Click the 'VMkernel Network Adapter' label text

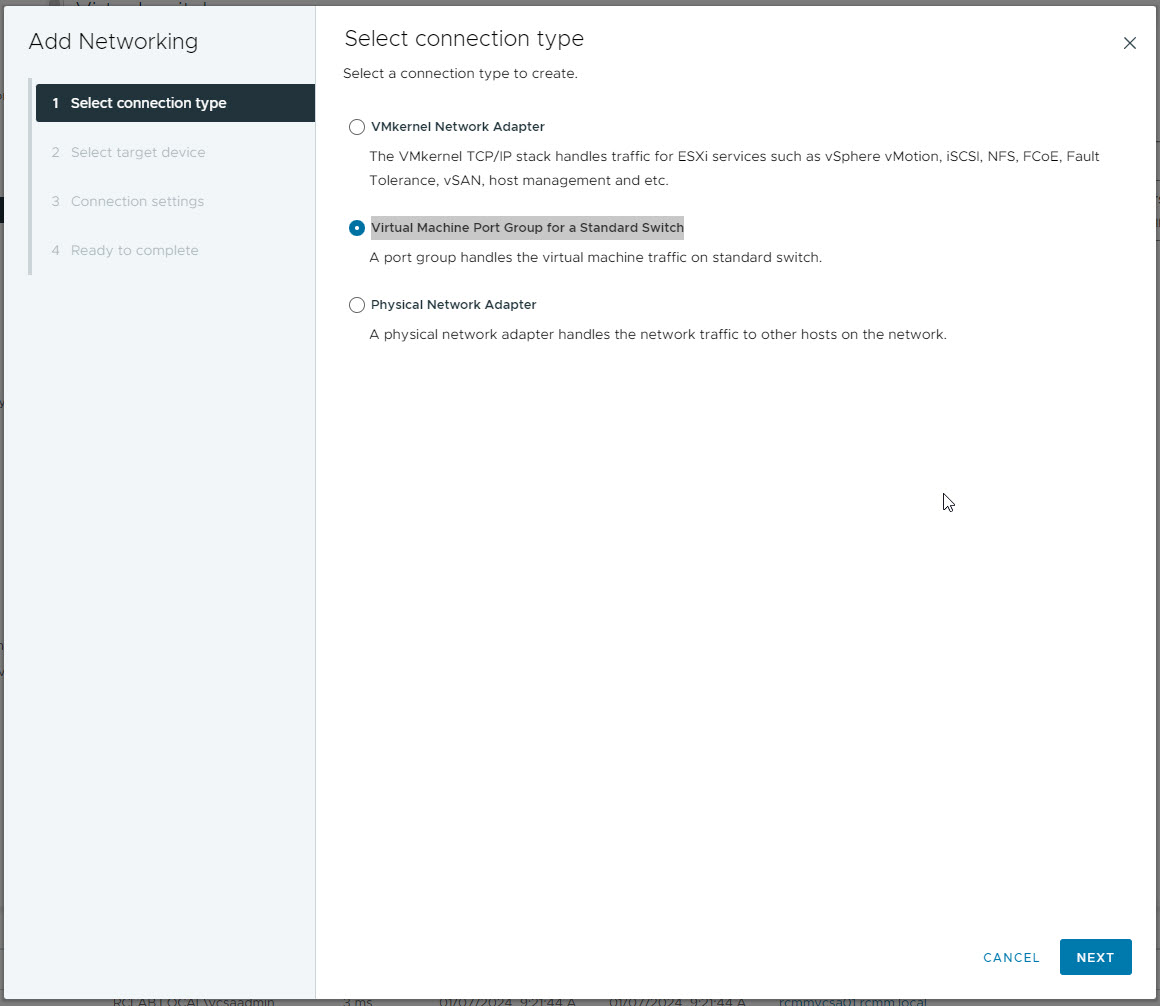(457, 127)
